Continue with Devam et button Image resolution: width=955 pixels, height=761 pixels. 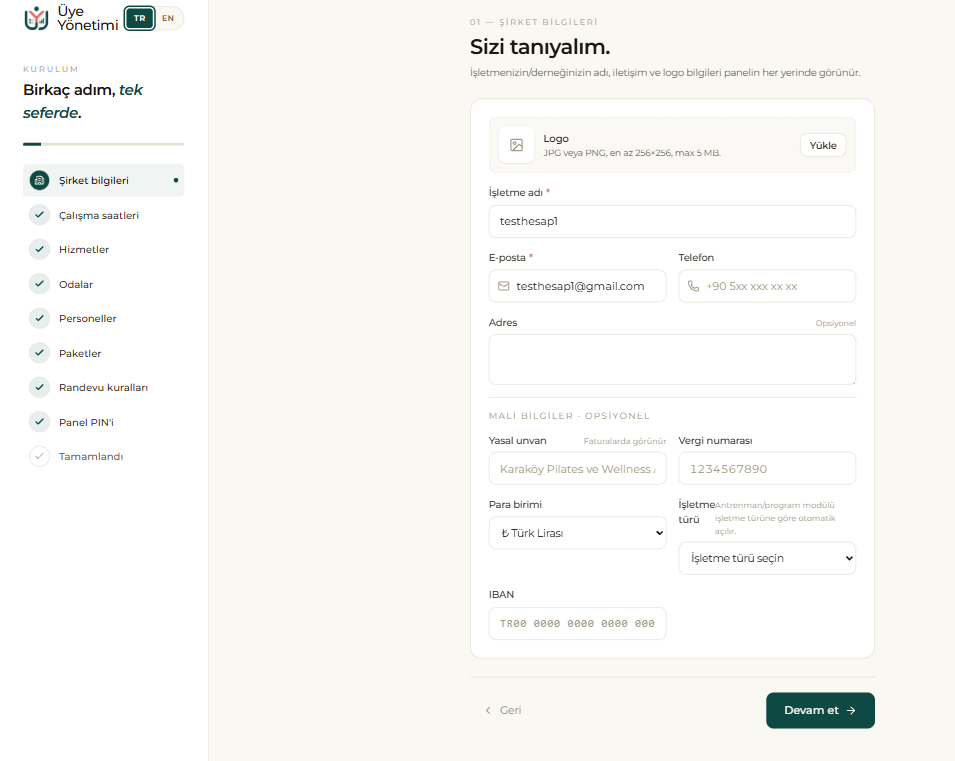(x=820, y=710)
